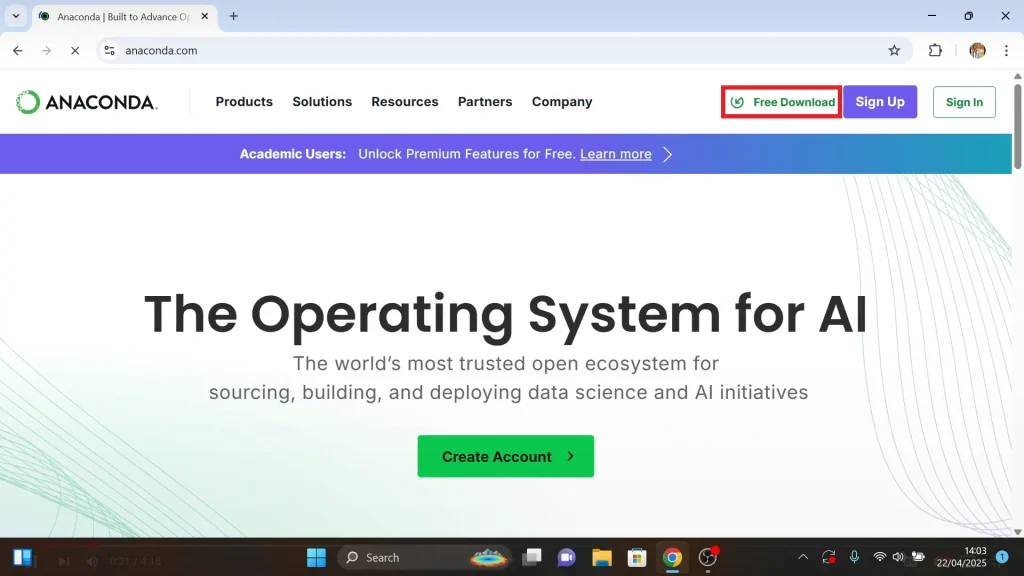Open the Company navigation menu
The image size is (1024, 576).
(x=562, y=102)
